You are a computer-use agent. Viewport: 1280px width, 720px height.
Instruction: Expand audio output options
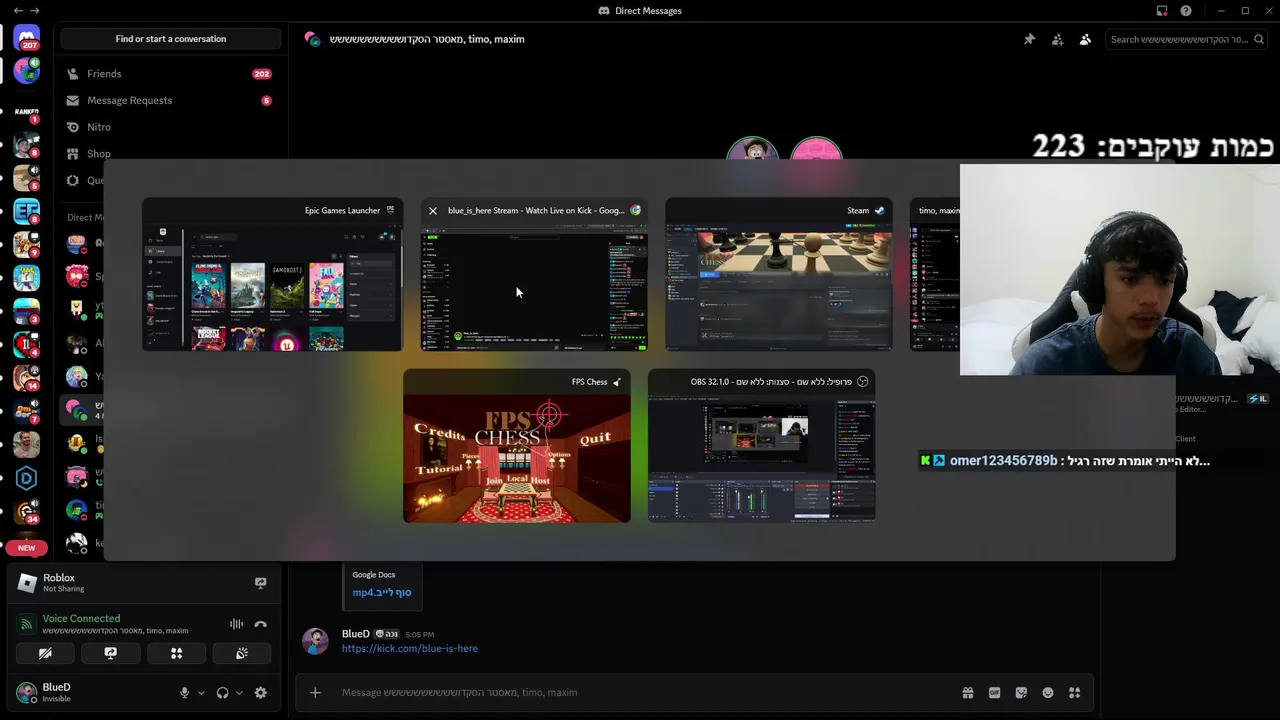[239, 693]
